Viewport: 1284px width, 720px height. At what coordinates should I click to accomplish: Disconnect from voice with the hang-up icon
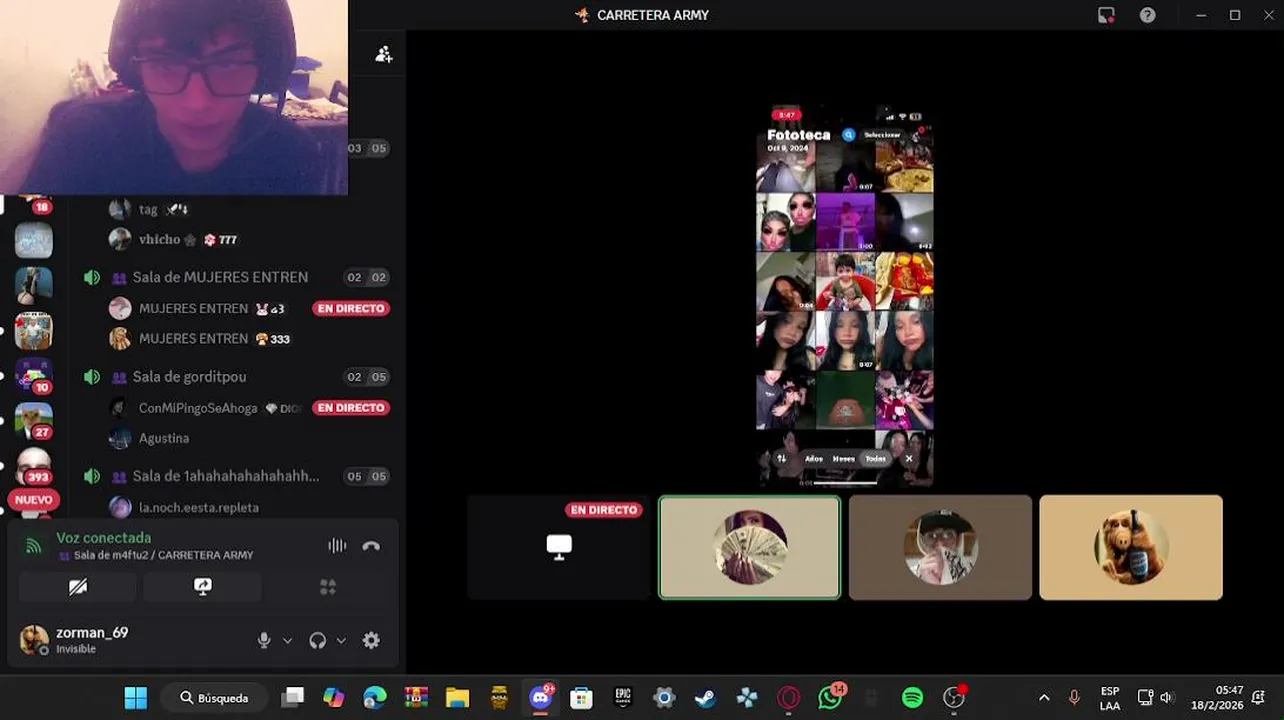[371, 546]
